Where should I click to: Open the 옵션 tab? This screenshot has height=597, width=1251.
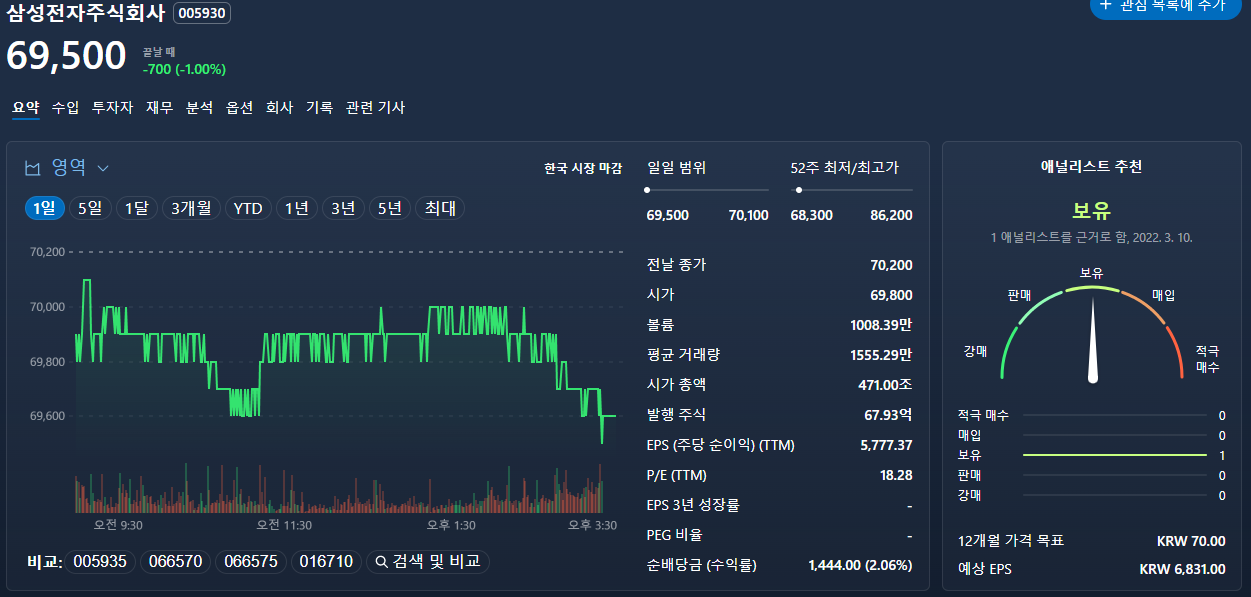pyautogui.click(x=239, y=108)
